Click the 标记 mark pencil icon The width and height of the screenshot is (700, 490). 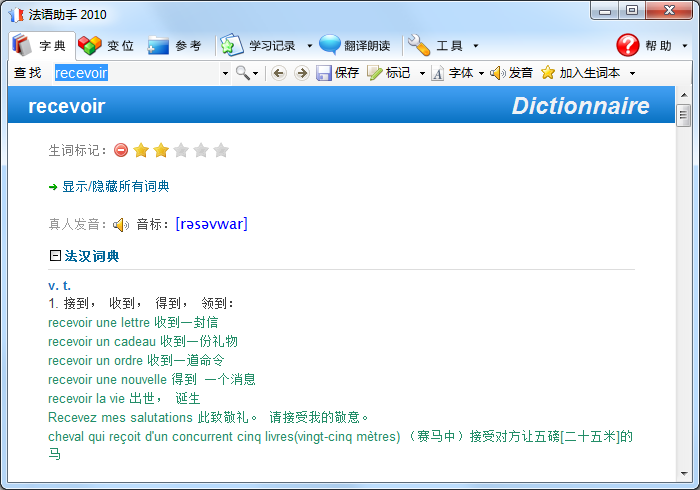point(374,73)
